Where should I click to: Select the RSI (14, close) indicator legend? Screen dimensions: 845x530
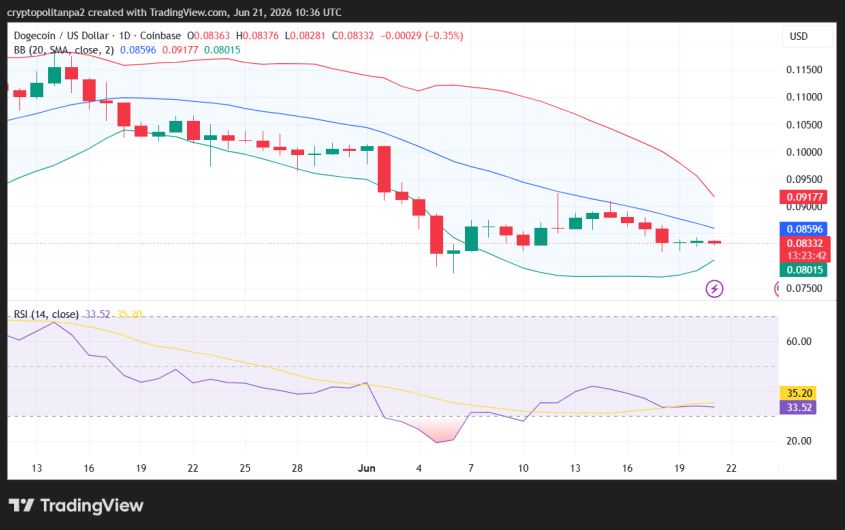pyautogui.click(x=46, y=314)
